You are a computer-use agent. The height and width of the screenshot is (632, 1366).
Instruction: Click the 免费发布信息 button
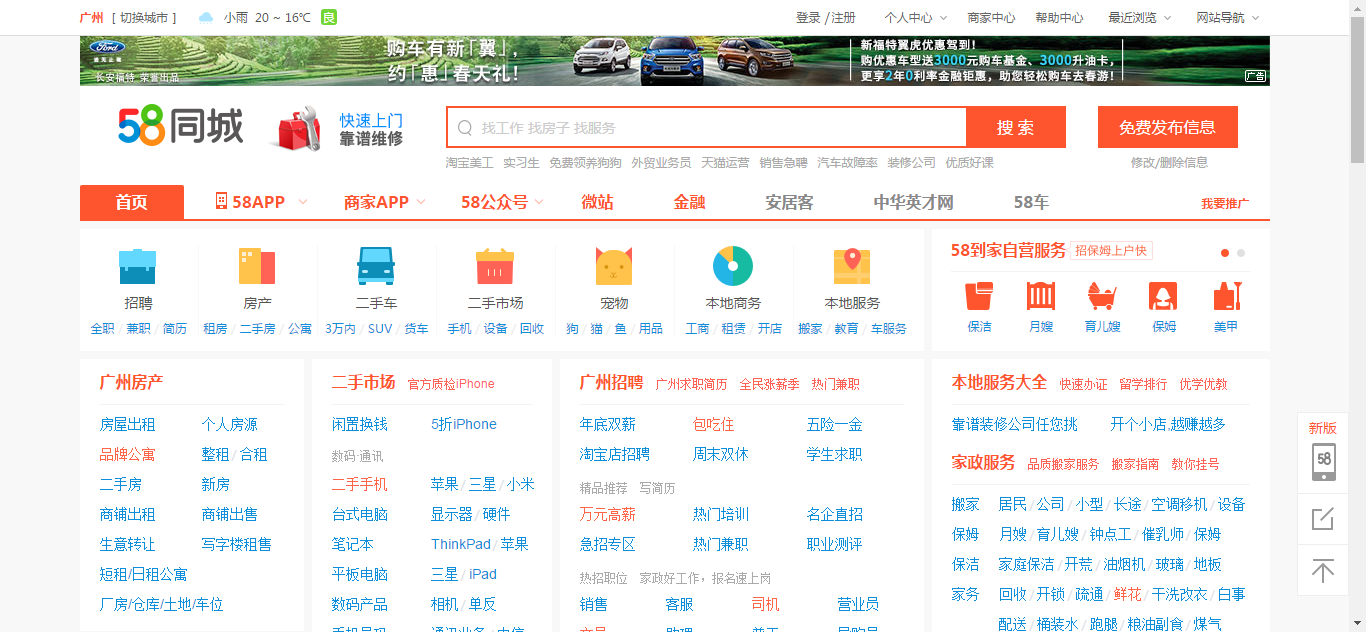[1167, 127]
